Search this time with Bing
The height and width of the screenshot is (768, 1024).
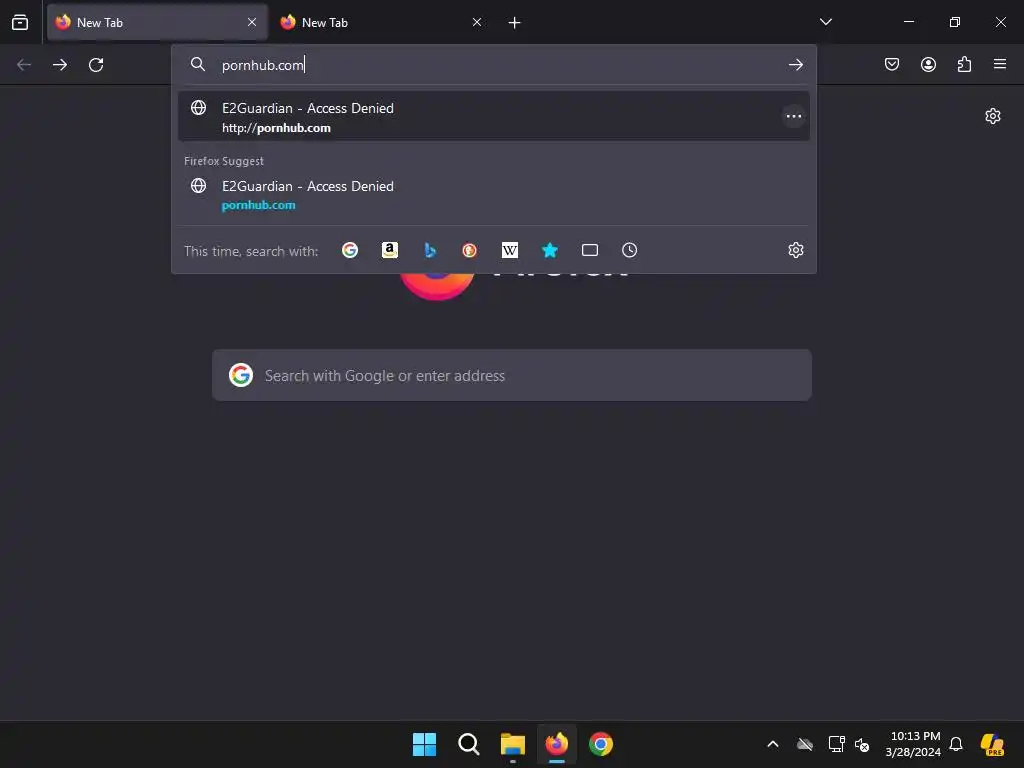click(x=430, y=250)
